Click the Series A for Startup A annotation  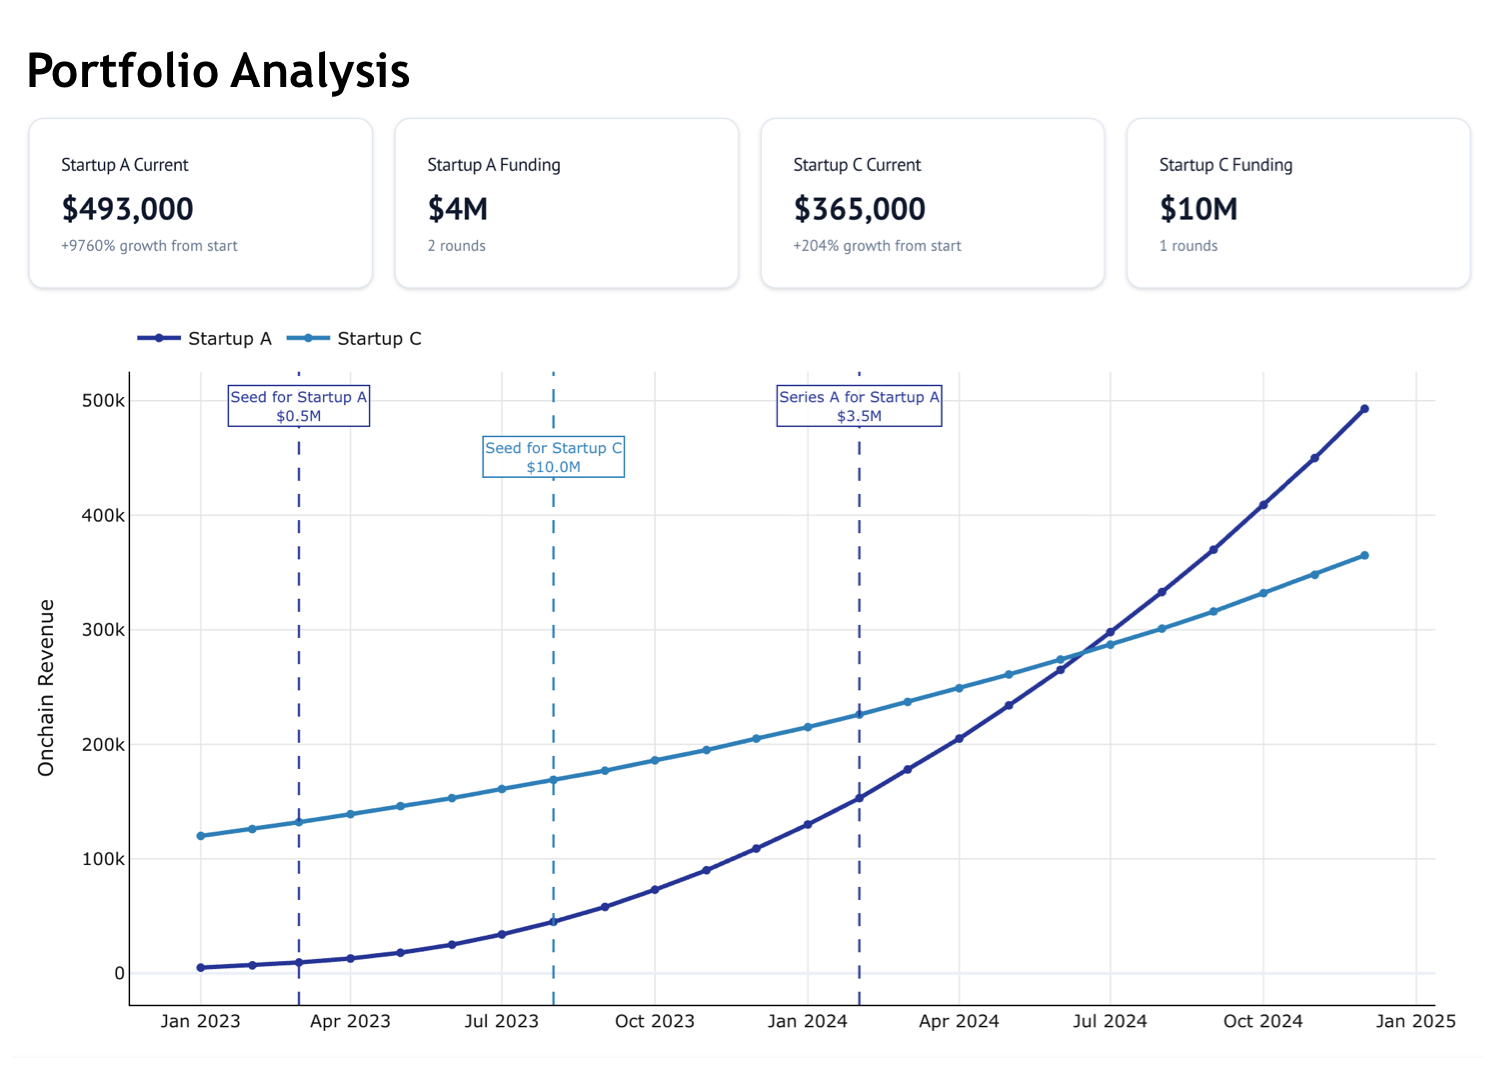tap(859, 406)
